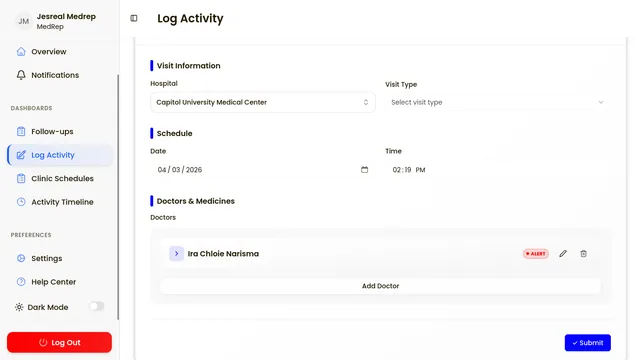This screenshot has width=640, height=360.
Task: Click the JM user avatar
Action: click(24, 21)
